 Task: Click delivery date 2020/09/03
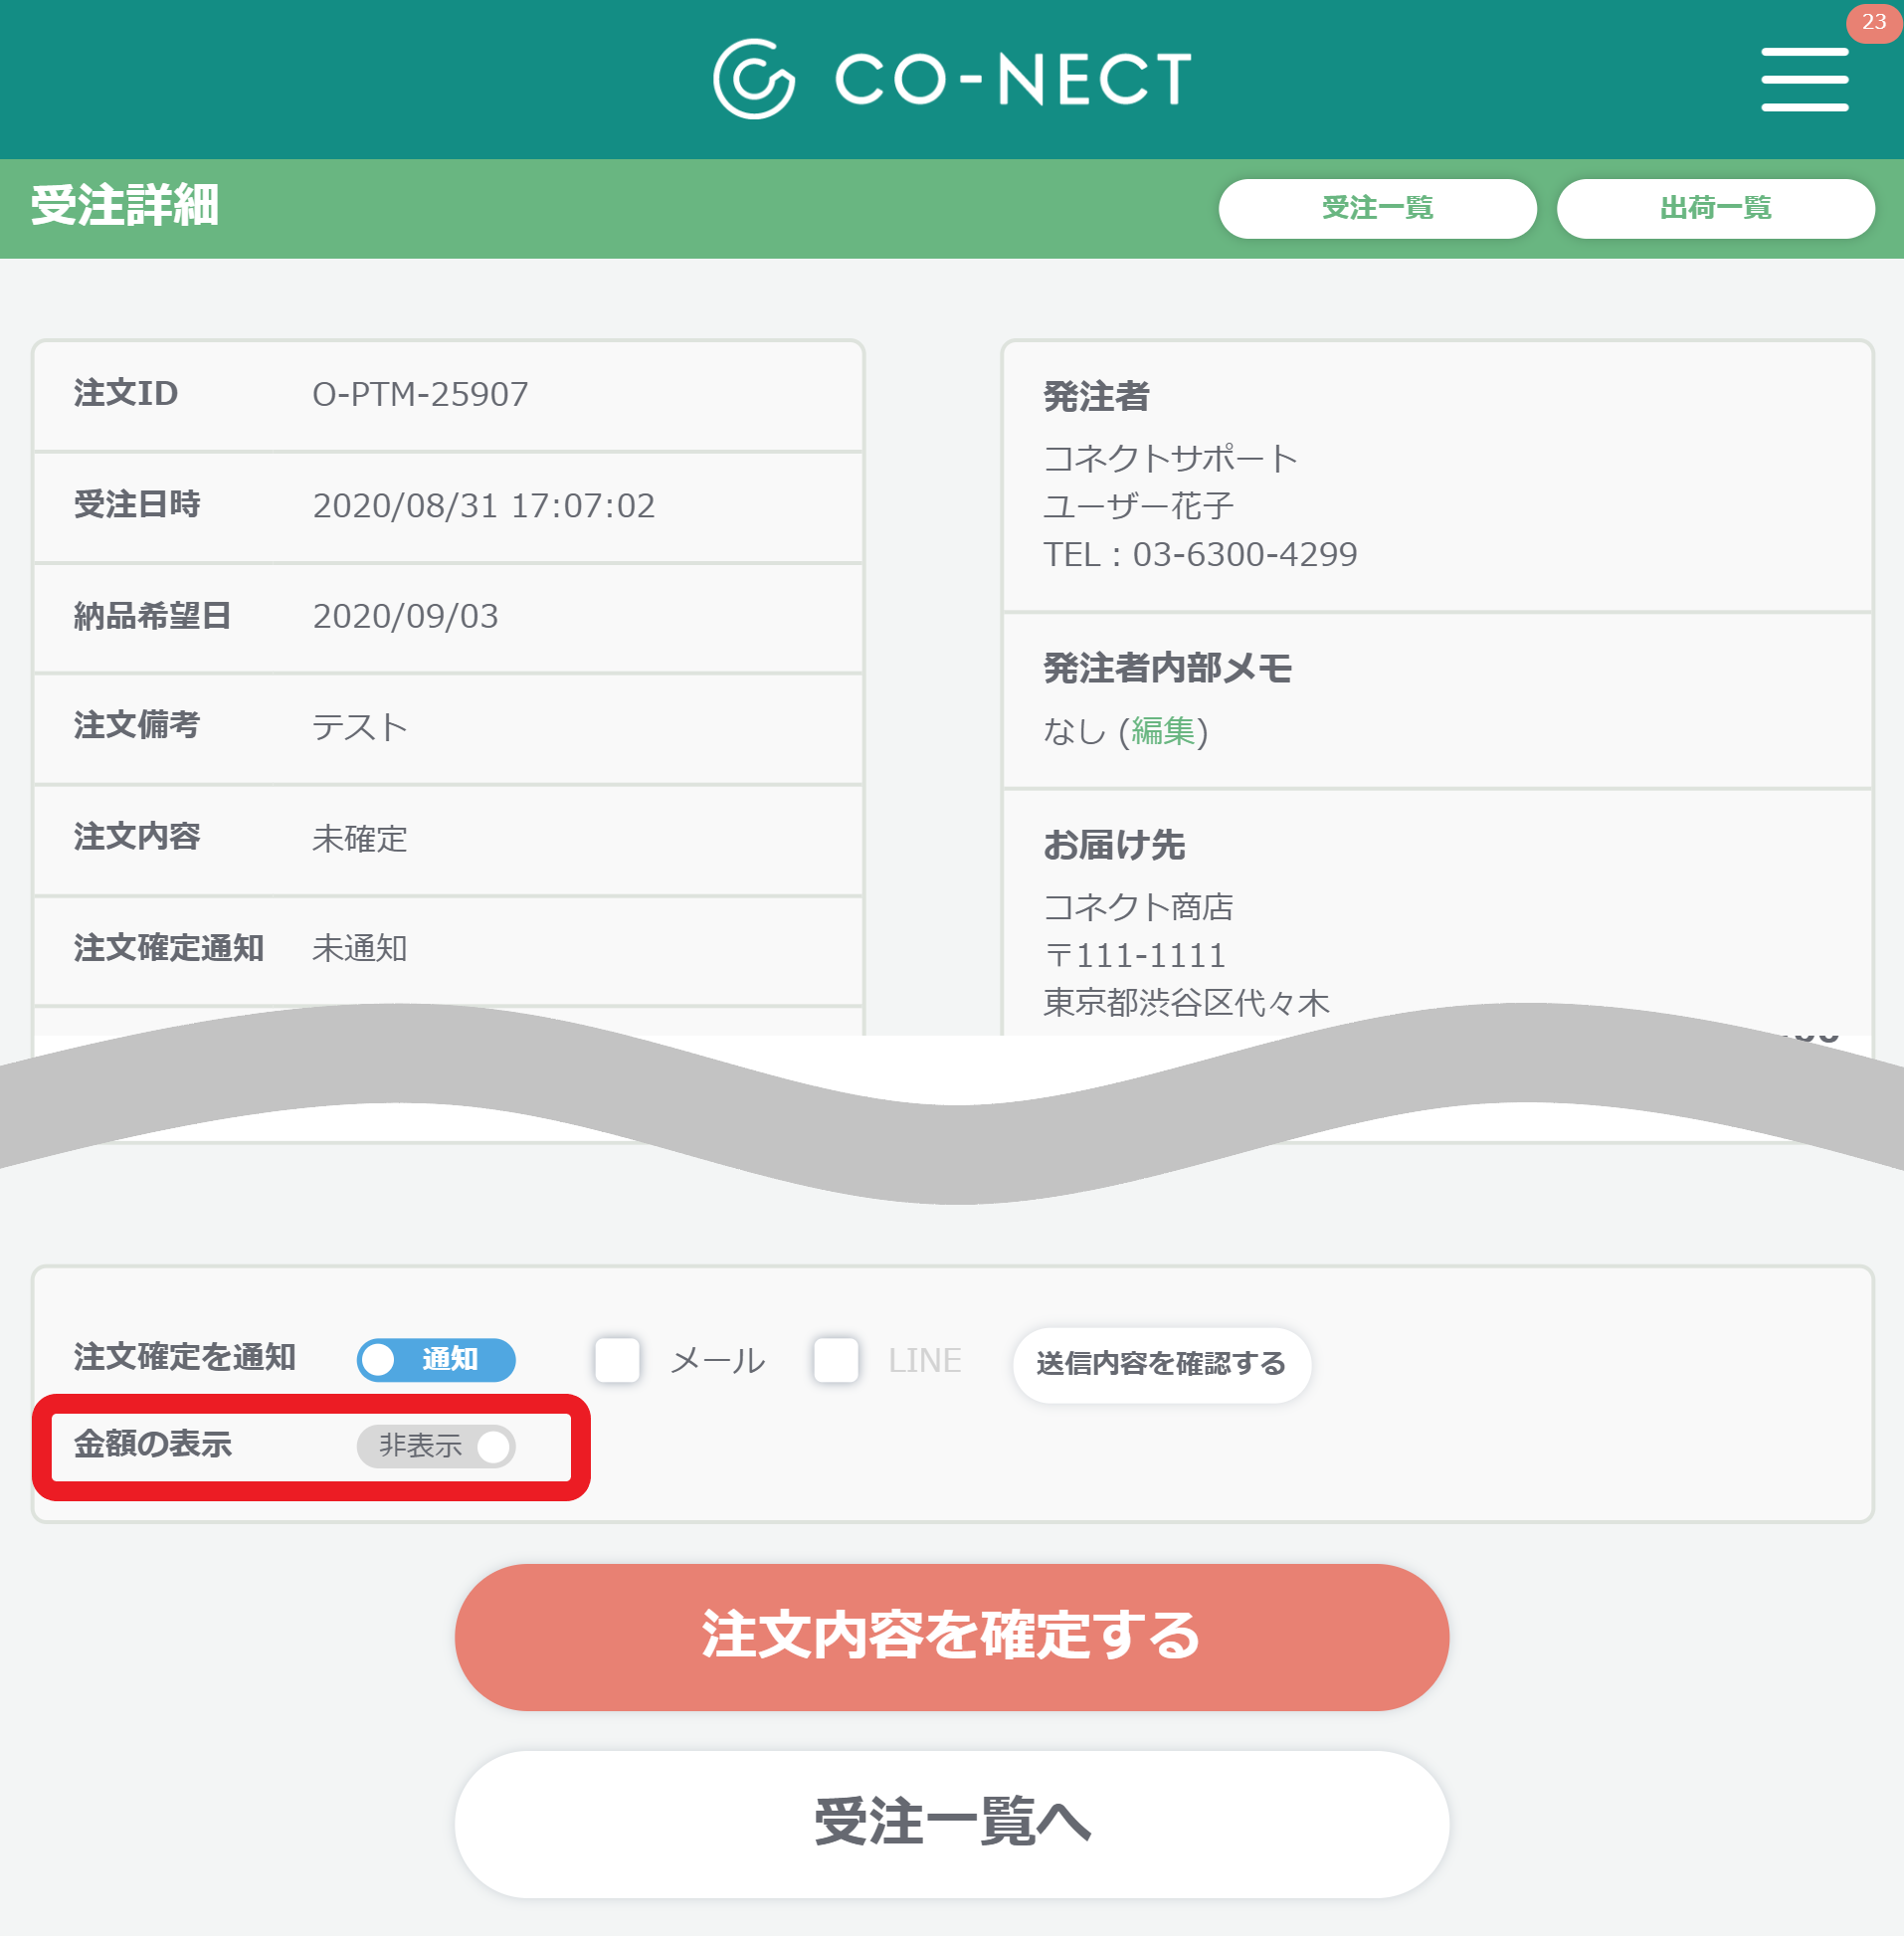coord(406,616)
